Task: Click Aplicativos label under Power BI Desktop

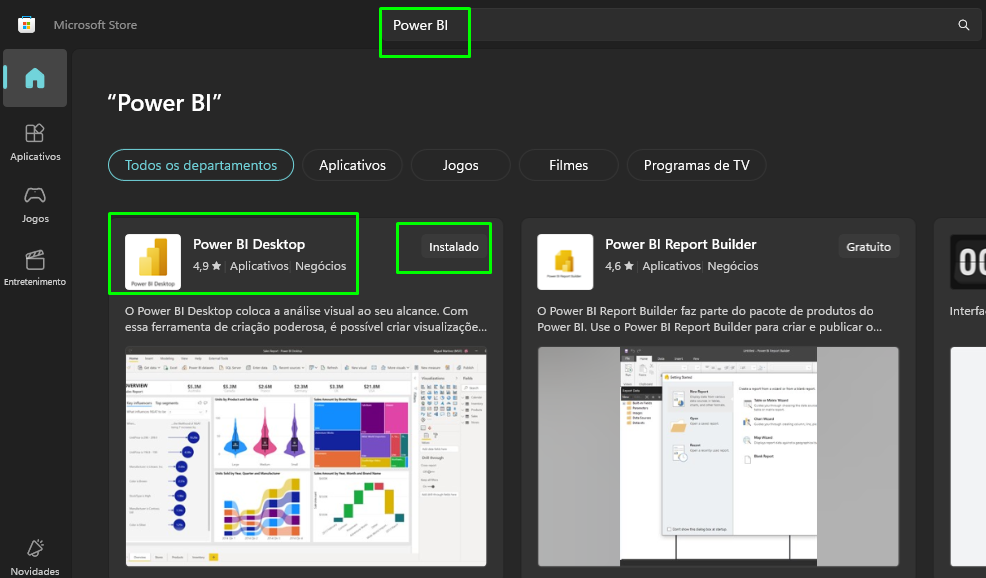Action: 258,266
